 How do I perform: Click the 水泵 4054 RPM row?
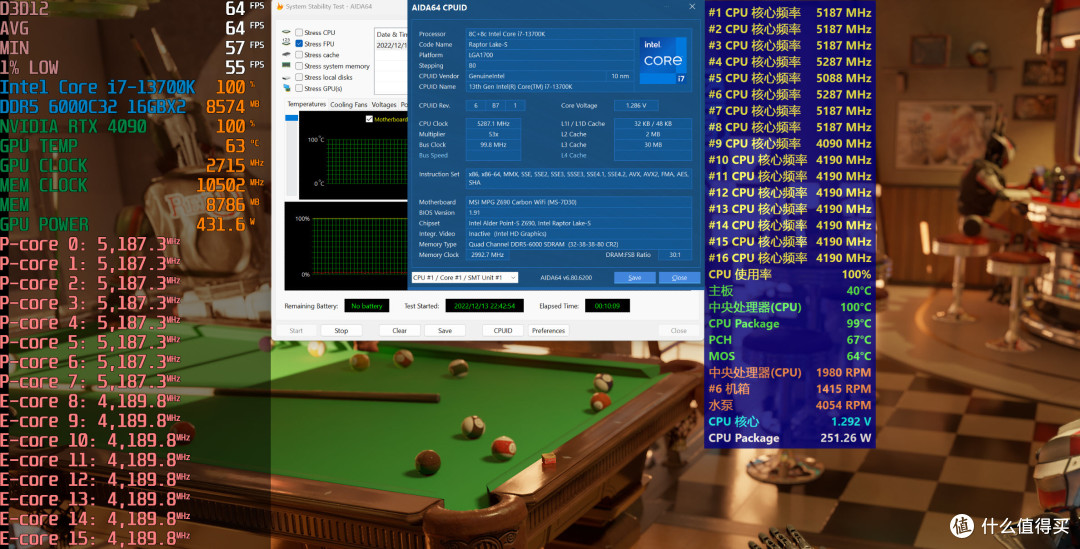click(x=789, y=405)
